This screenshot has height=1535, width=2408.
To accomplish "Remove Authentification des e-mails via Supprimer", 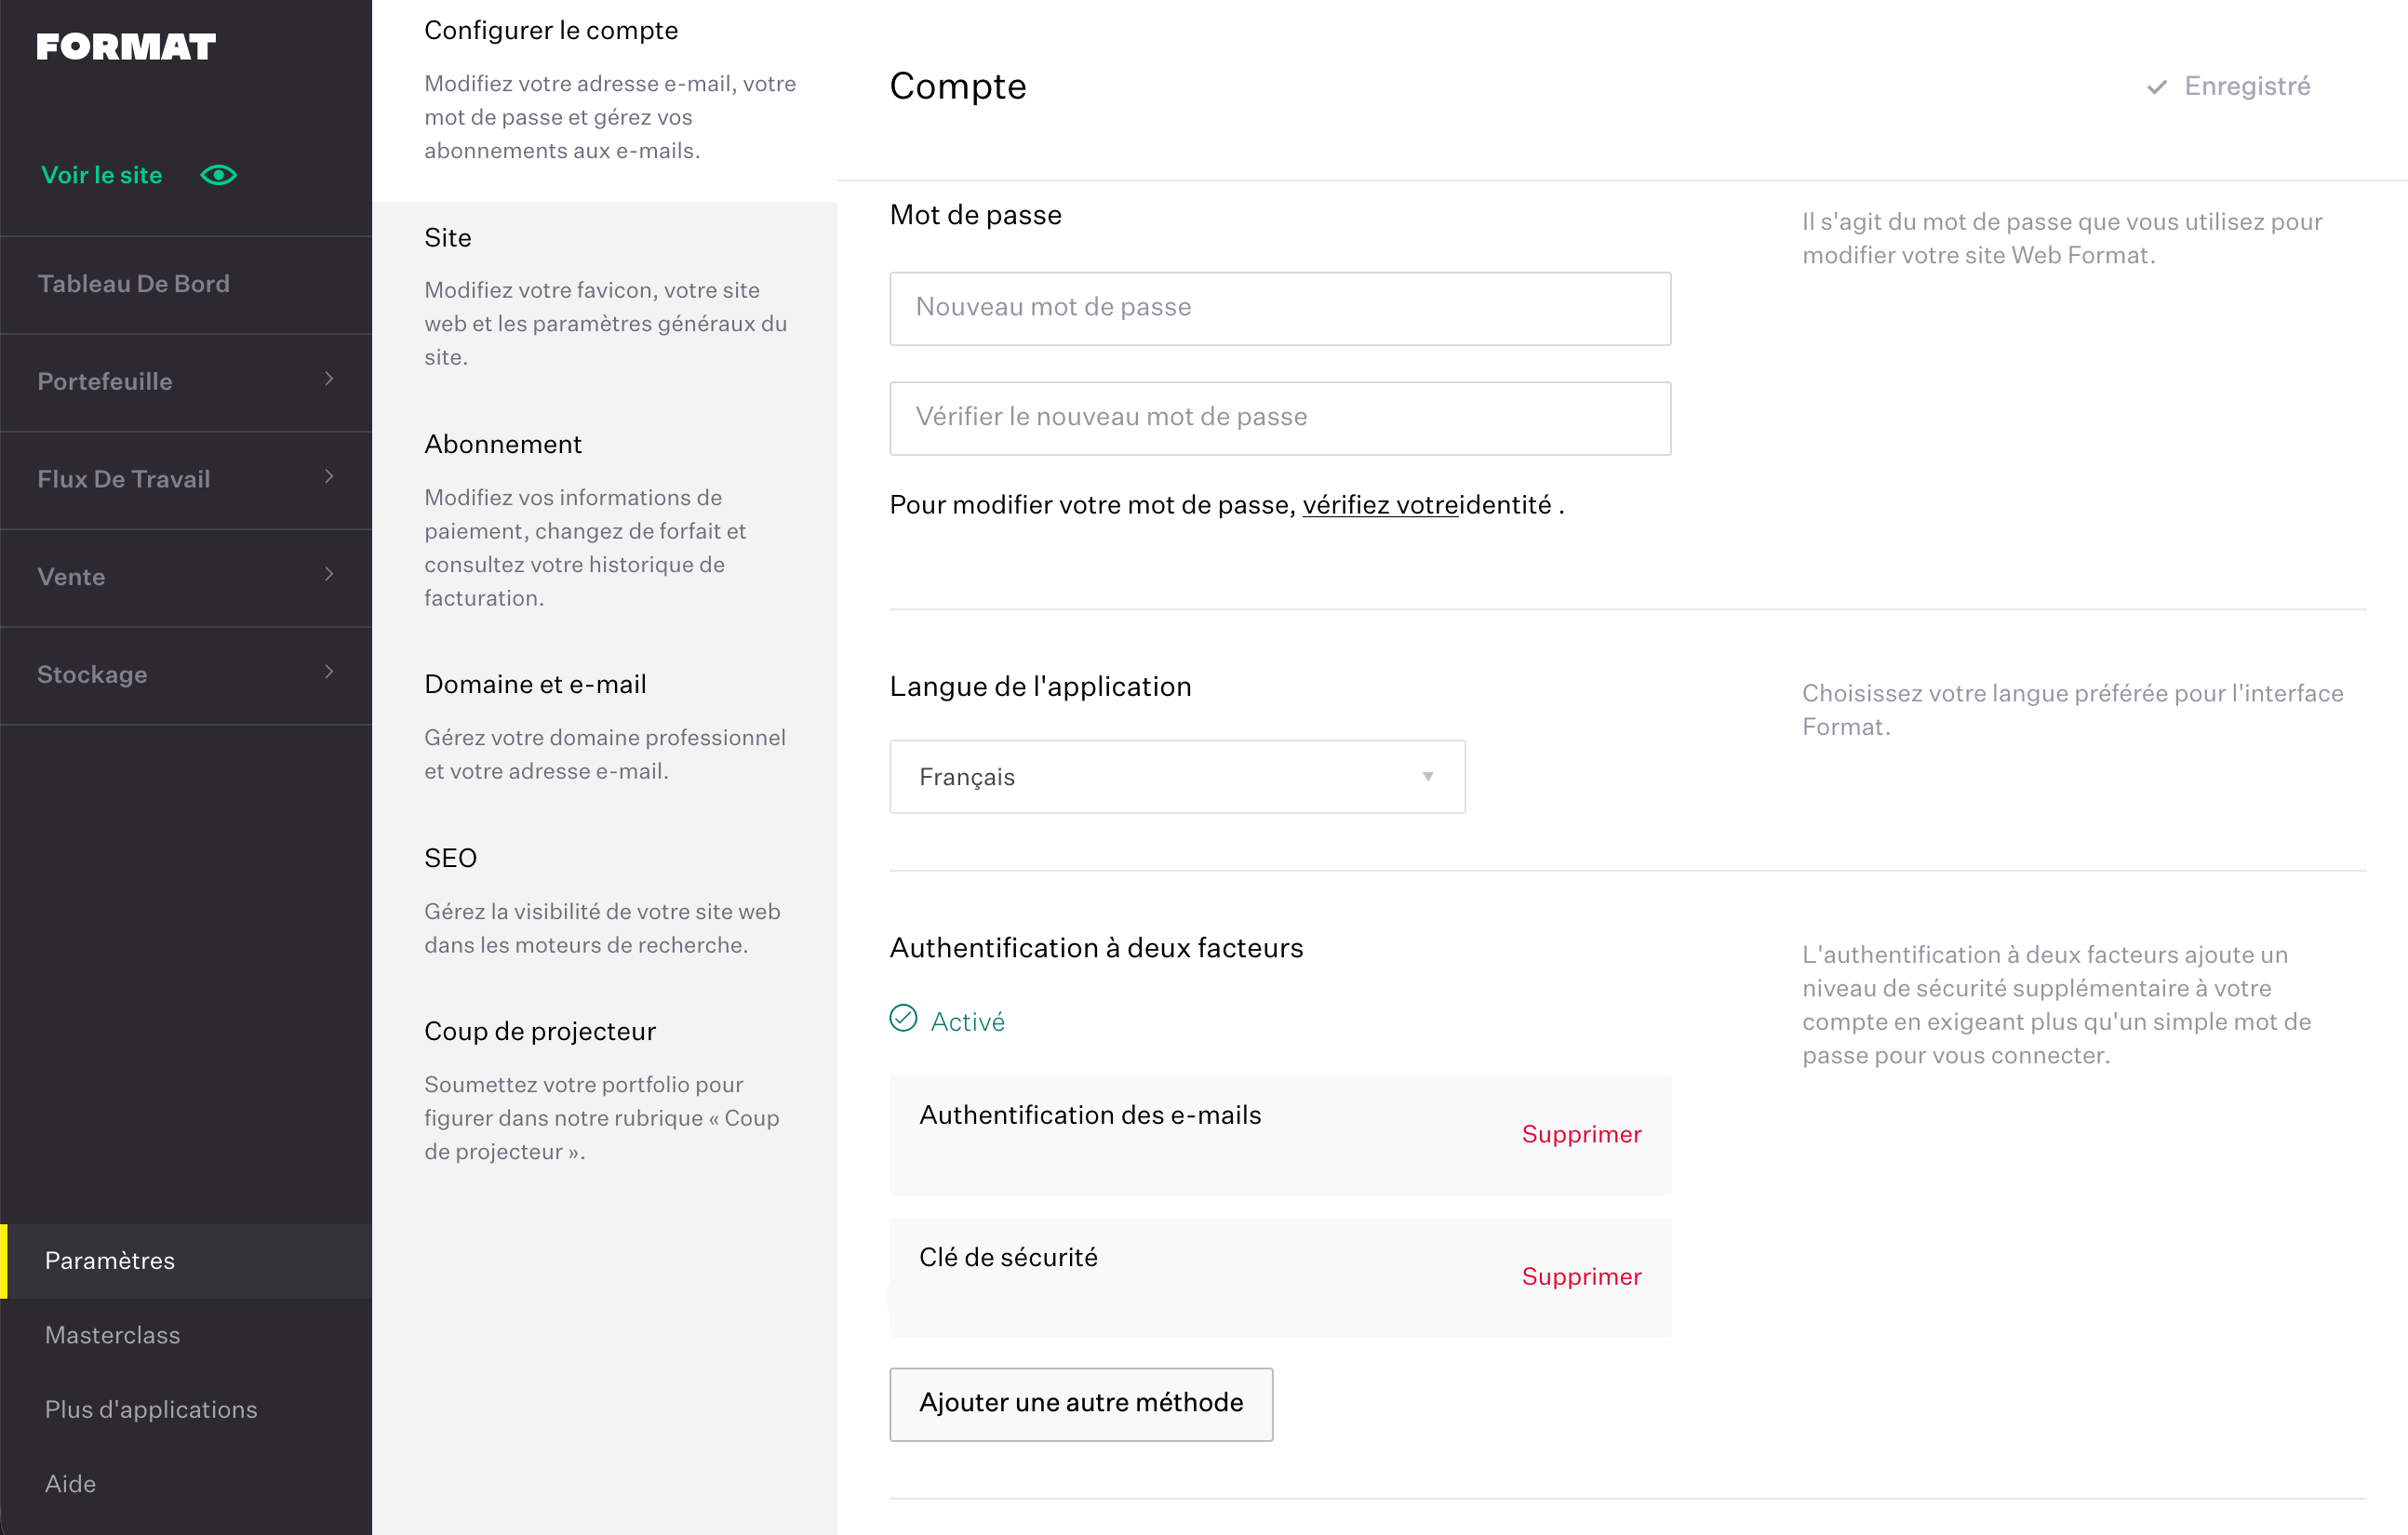I will (x=1580, y=1134).
